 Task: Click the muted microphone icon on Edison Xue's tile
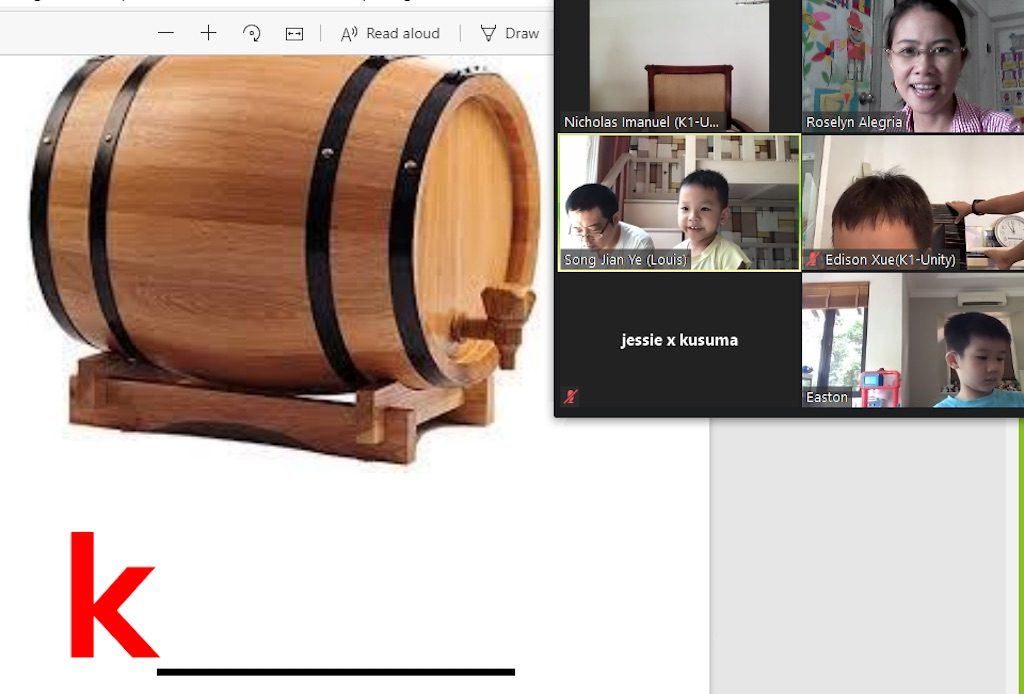click(x=814, y=260)
